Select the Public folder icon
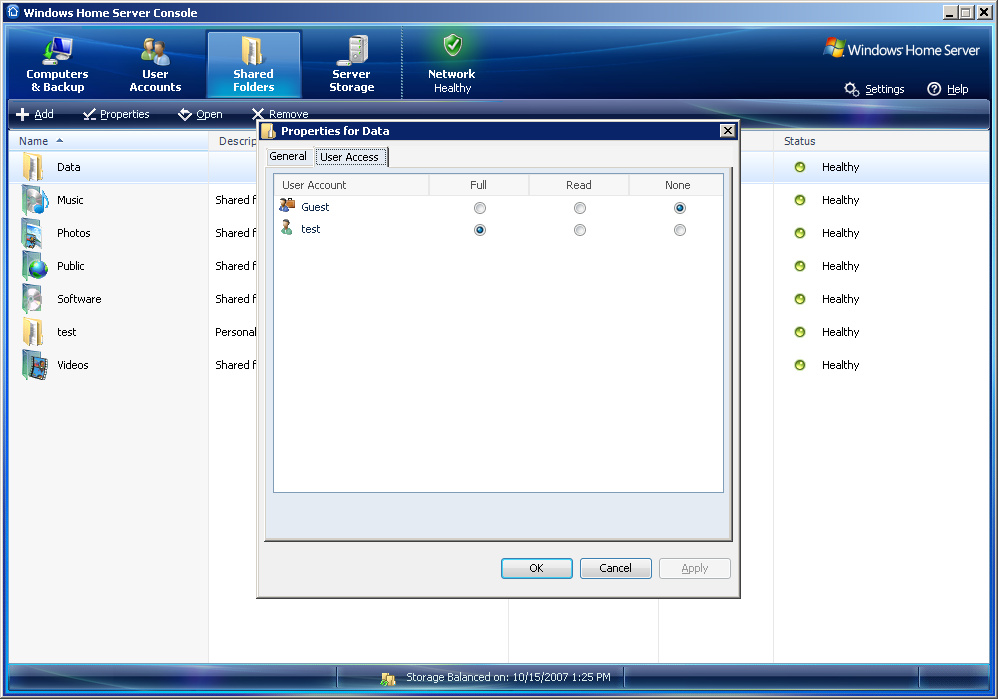Screen dimensions: 998x699 (x=34, y=266)
